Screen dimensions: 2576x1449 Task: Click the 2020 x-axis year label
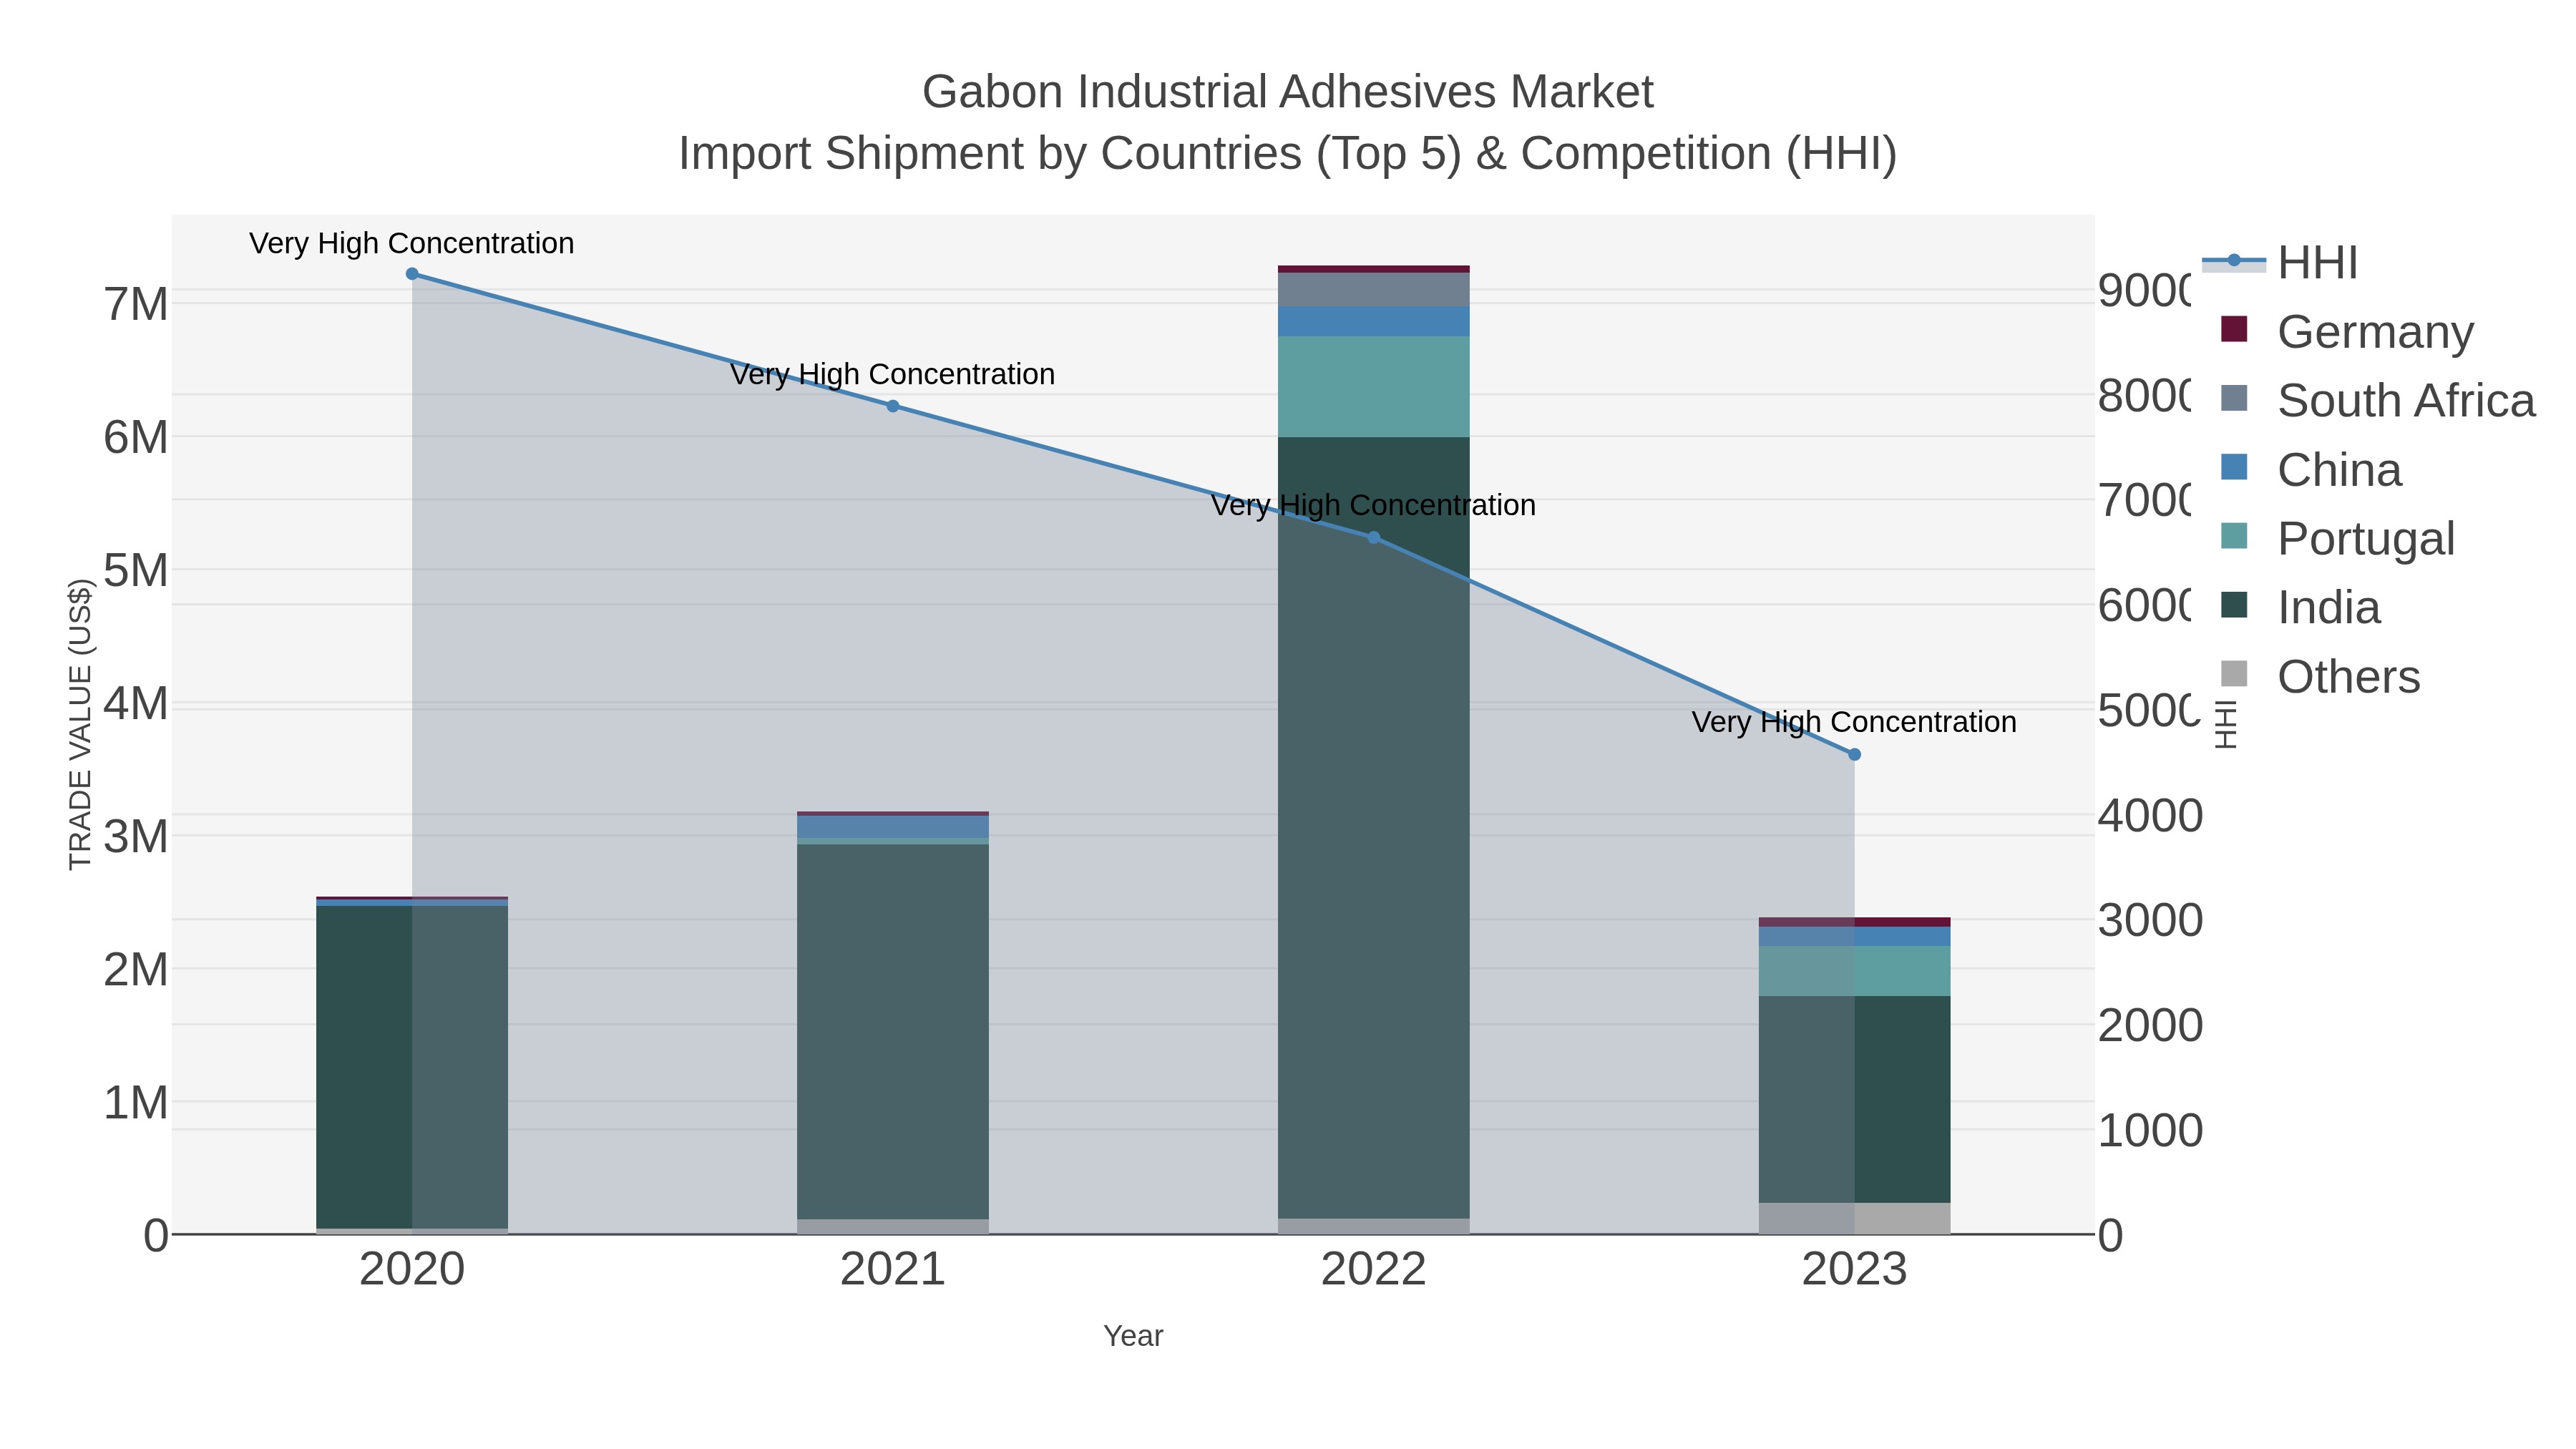coord(412,1270)
